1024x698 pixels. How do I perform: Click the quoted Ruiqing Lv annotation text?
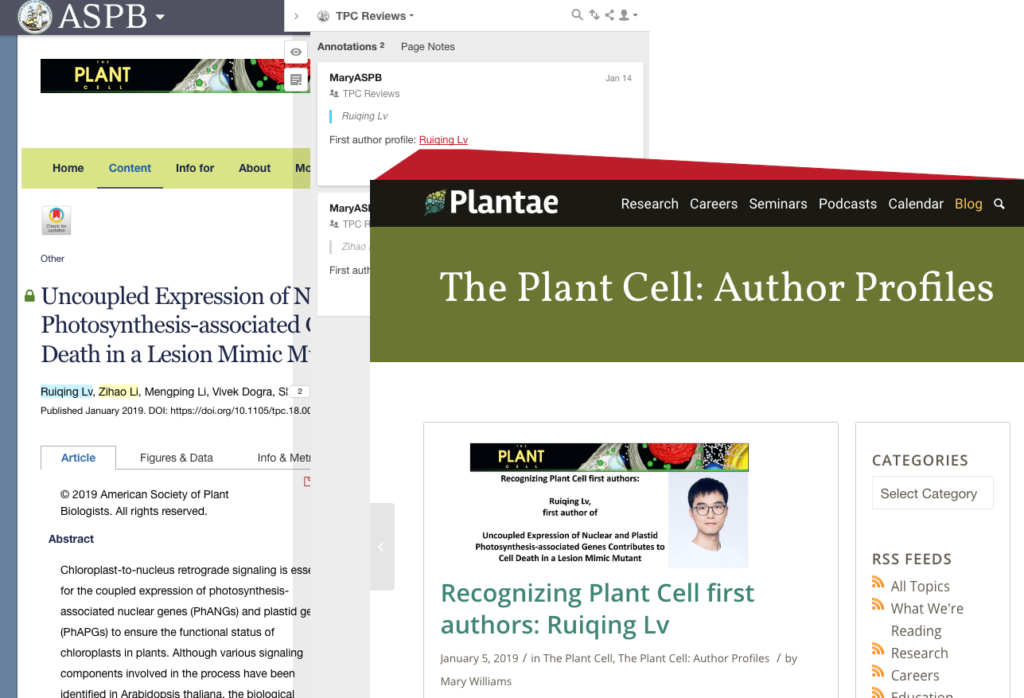pos(364,116)
